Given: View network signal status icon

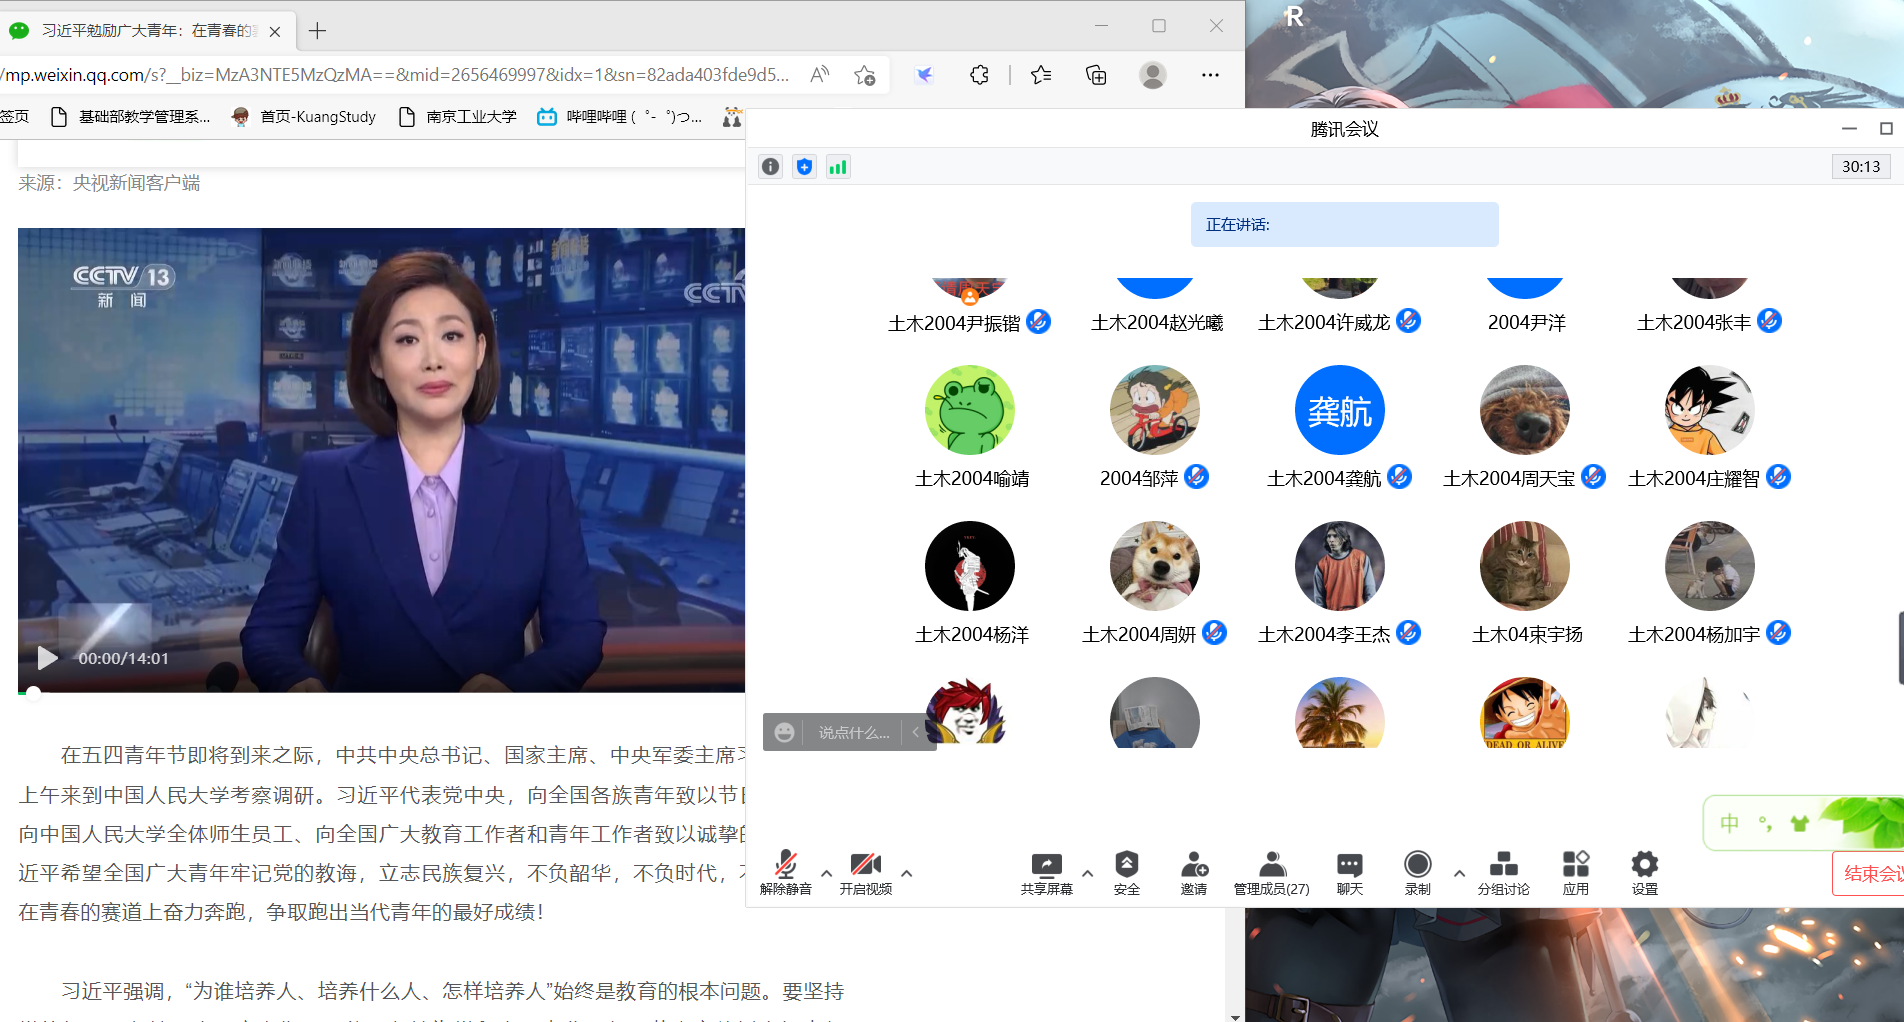Looking at the screenshot, I should click(838, 167).
